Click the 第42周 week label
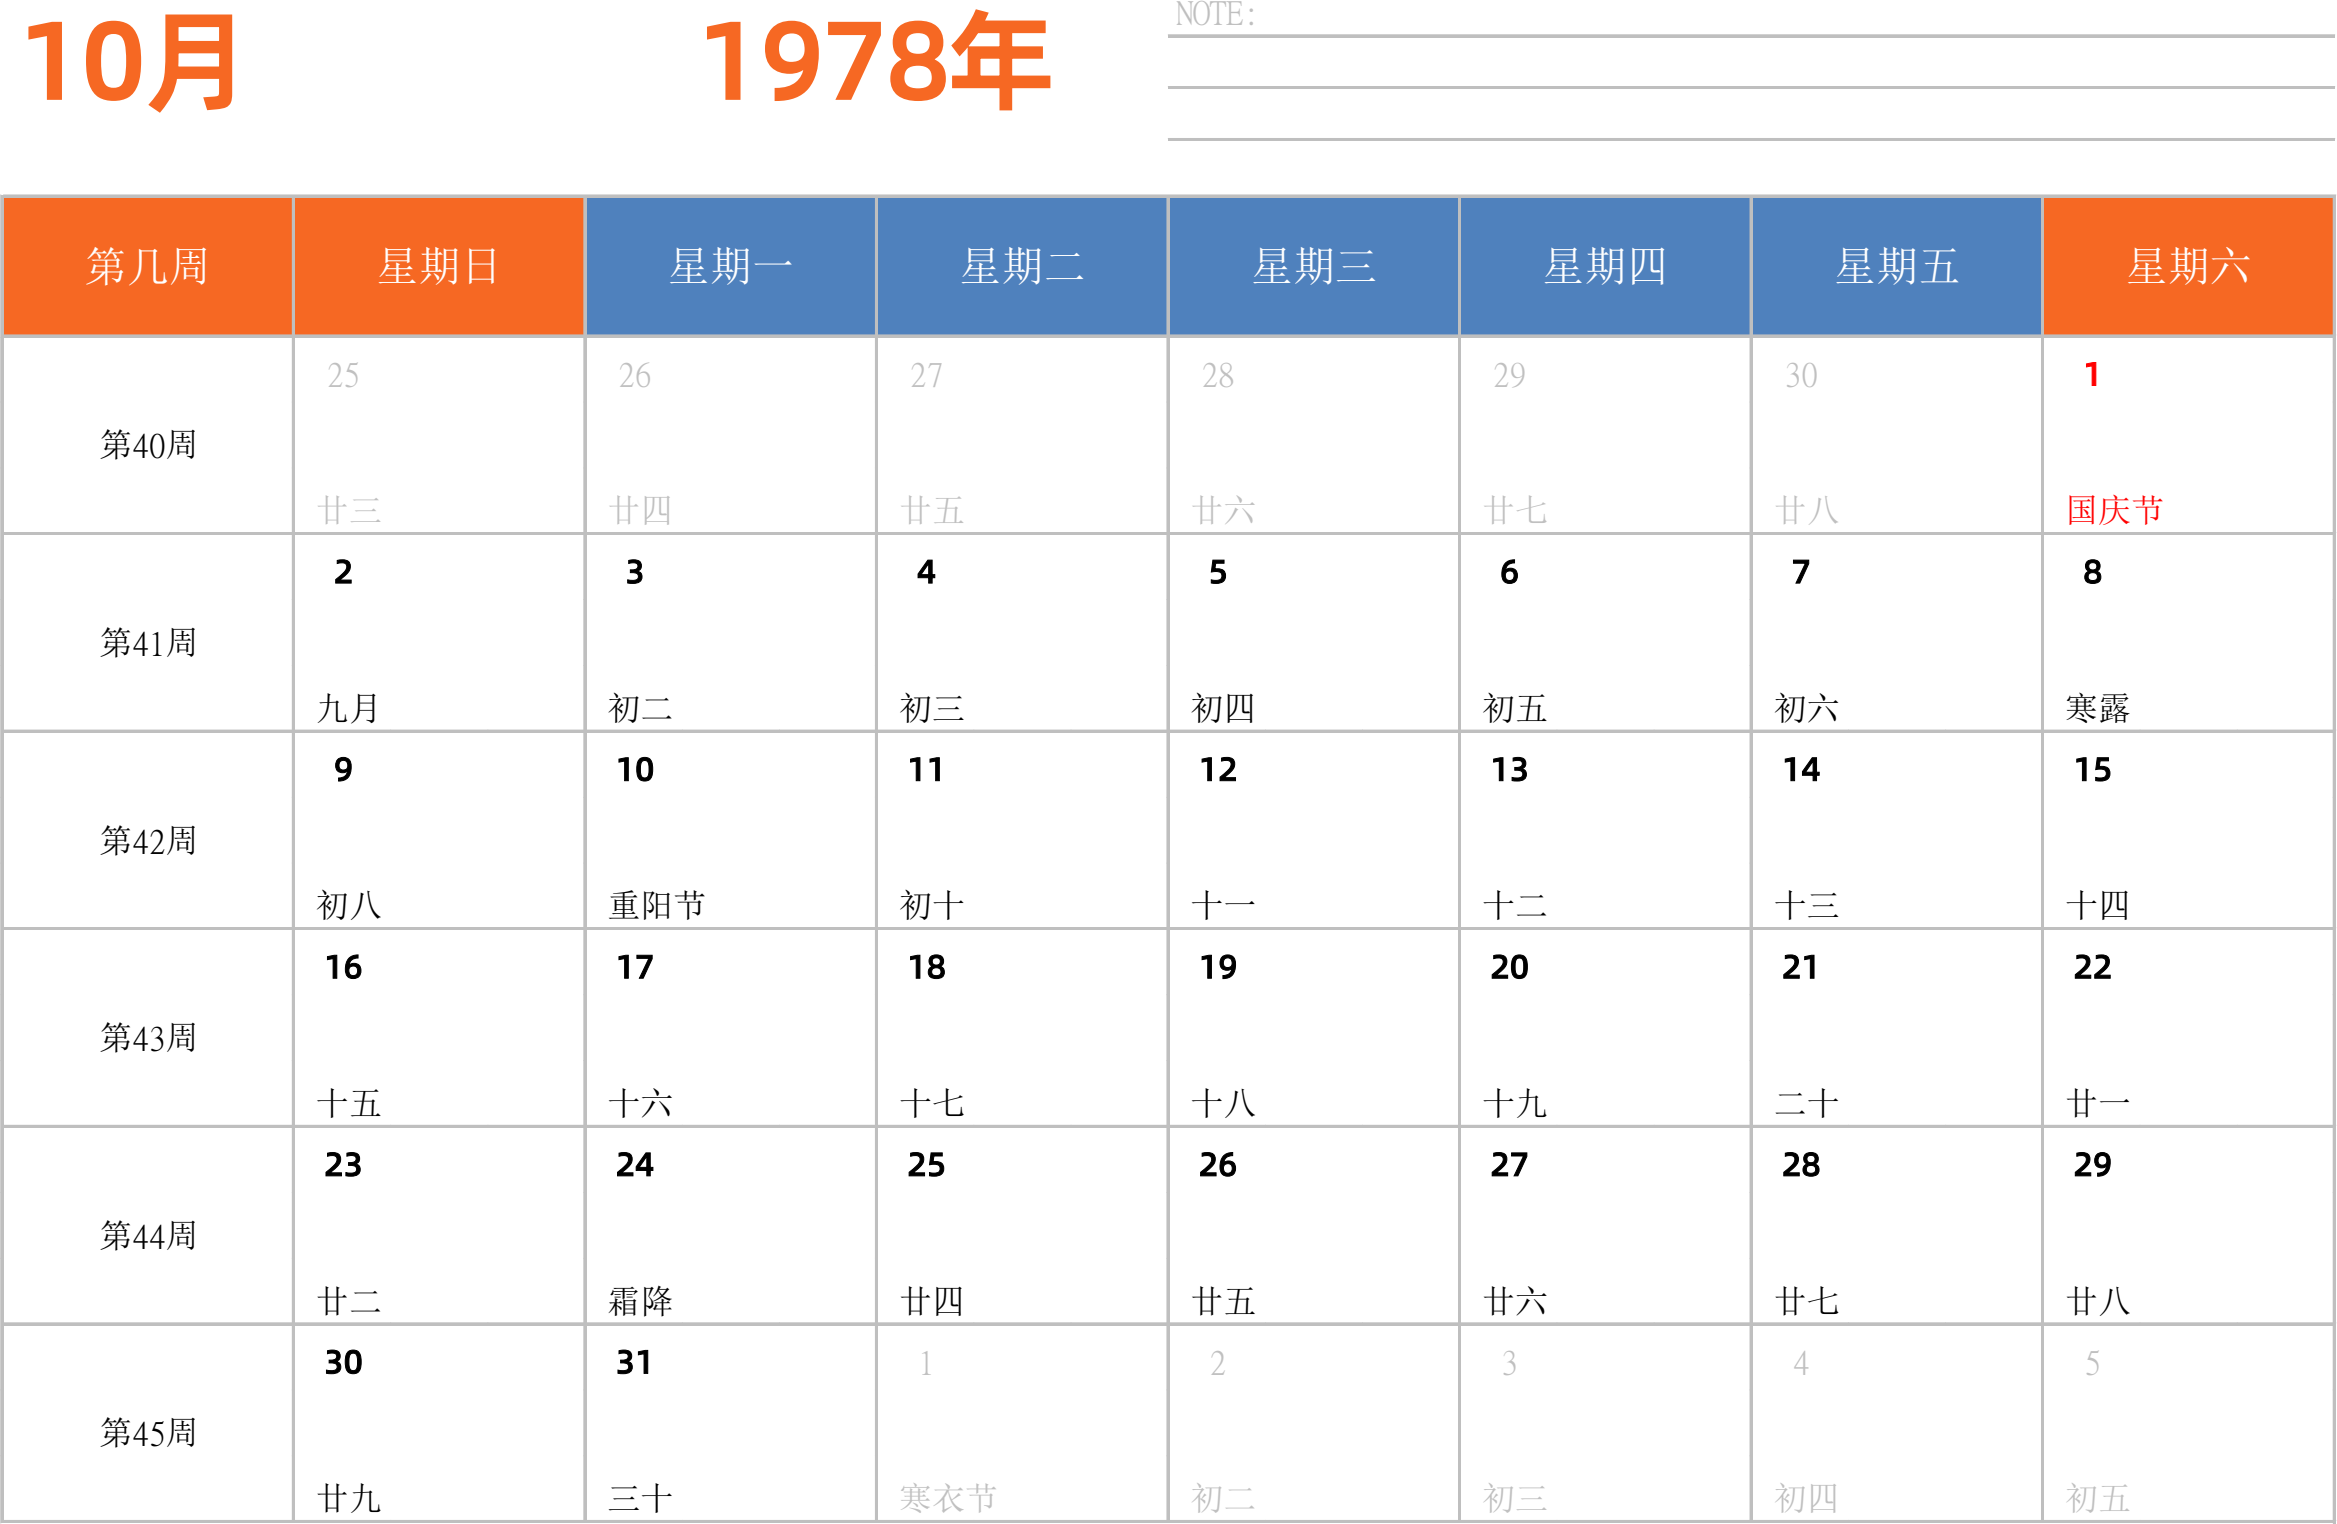Screen dimensions: 2337x1524 [x=148, y=841]
